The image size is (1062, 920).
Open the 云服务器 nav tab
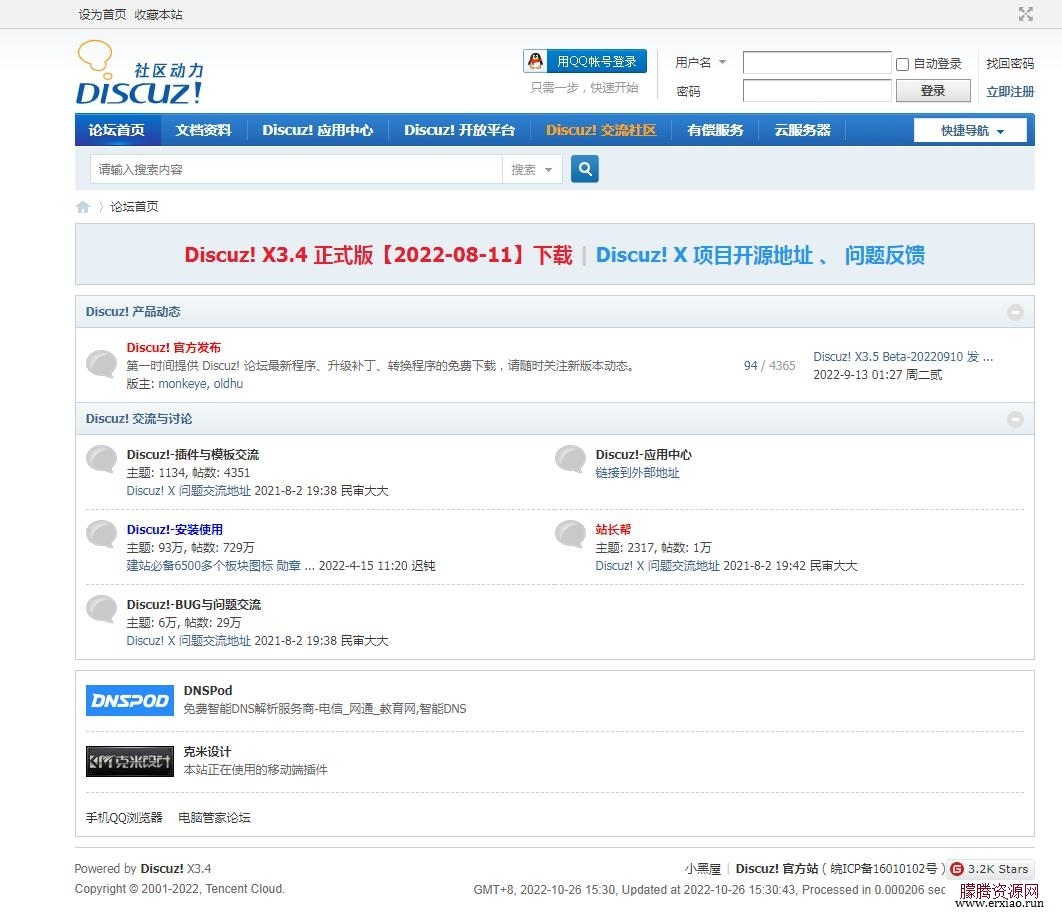point(803,130)
